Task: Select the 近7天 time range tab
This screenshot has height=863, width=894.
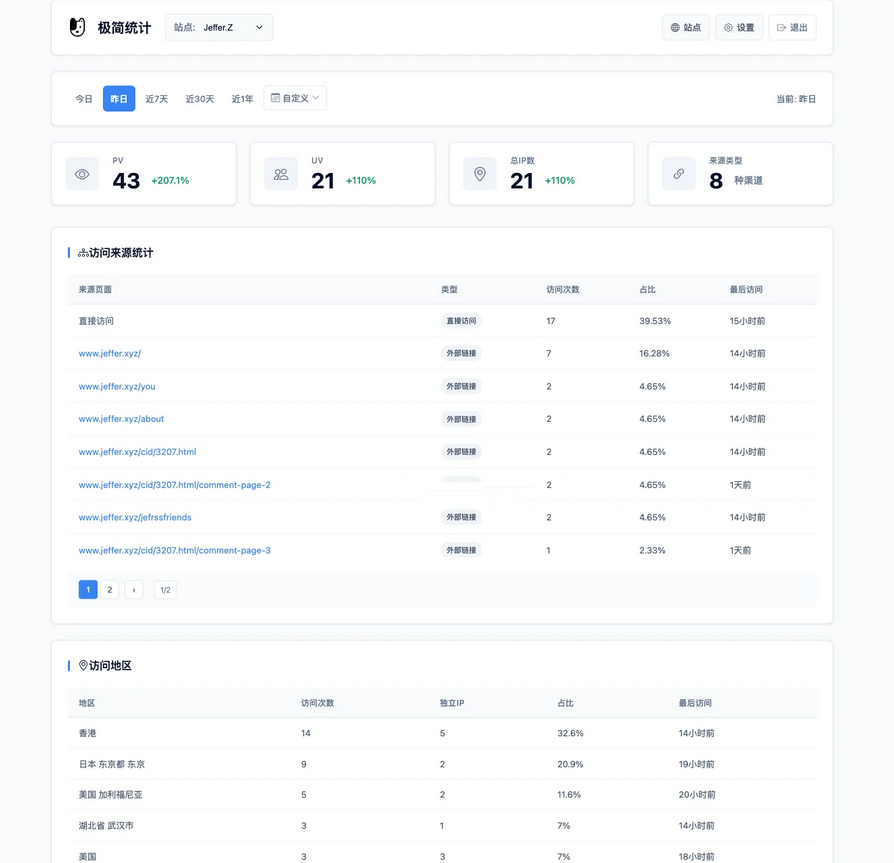Action: [157, 99]
